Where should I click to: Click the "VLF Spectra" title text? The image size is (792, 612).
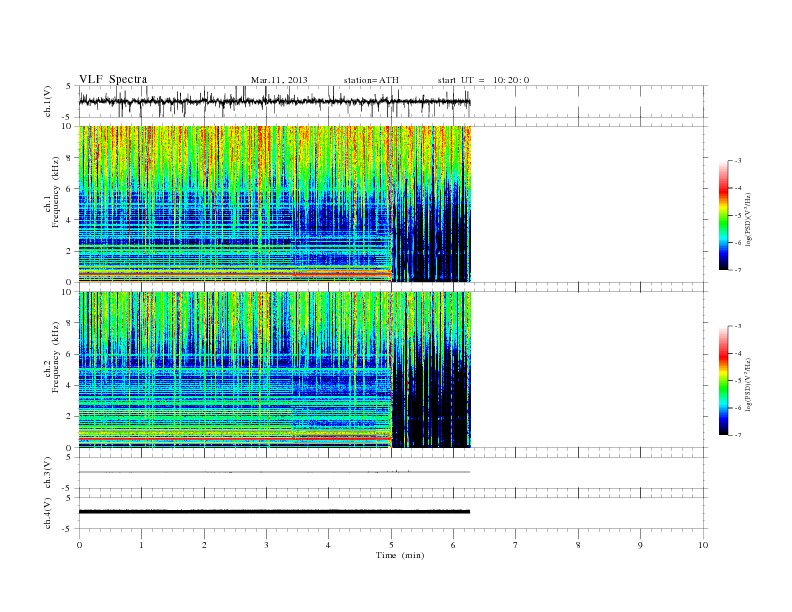pyautogui.click(x=113, y=79)
